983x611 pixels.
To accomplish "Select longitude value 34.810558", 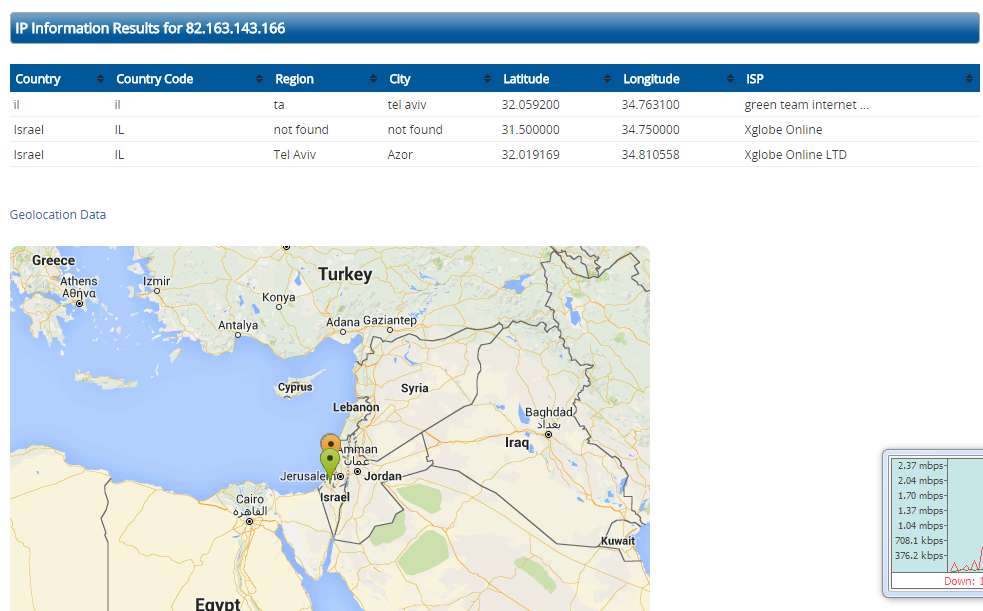I will click(650, 155).
